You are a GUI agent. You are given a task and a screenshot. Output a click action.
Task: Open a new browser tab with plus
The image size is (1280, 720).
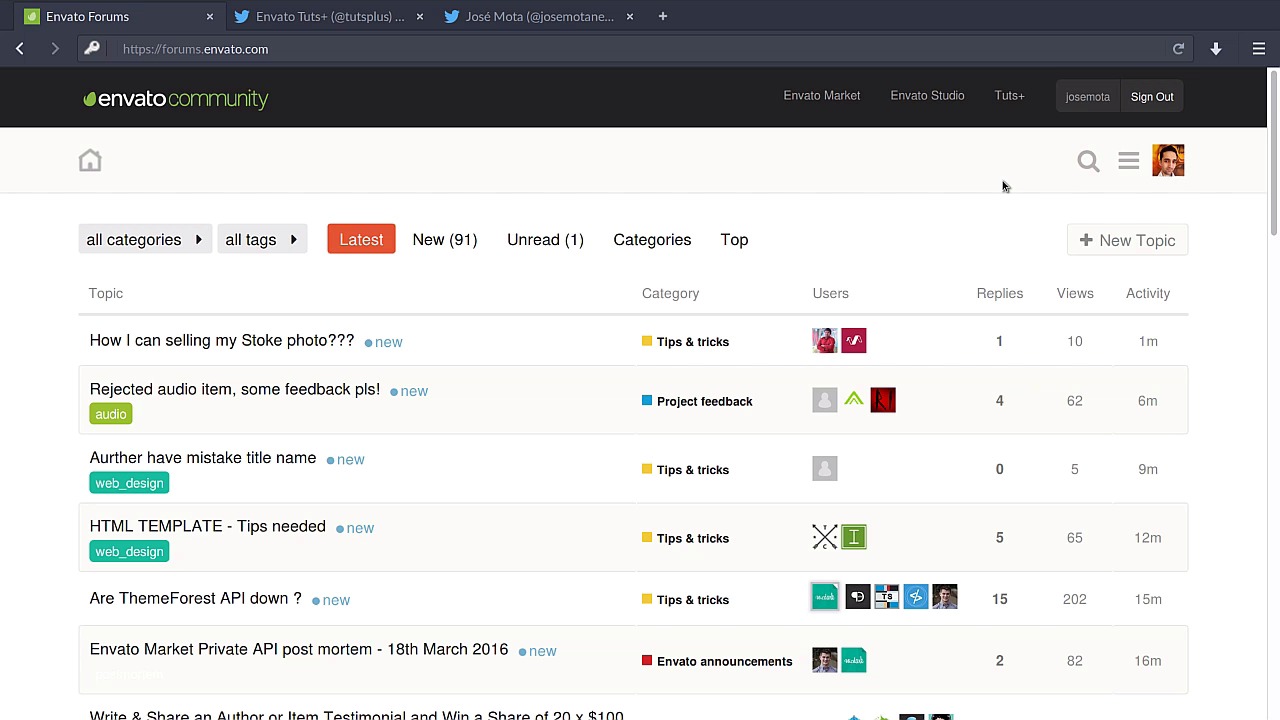tap(662, 16)
